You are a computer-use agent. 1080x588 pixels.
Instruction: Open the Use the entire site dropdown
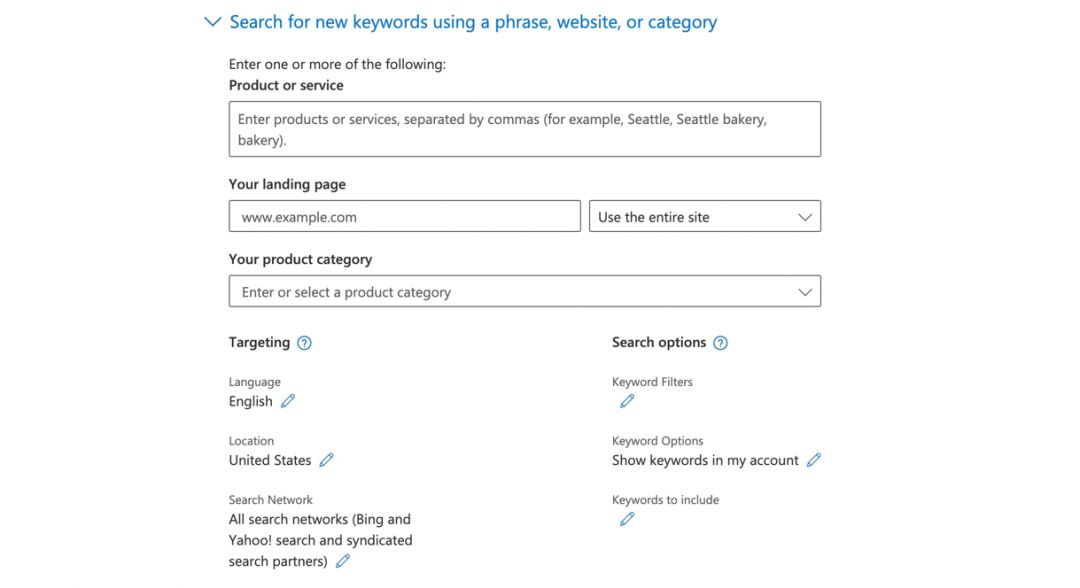705,217
